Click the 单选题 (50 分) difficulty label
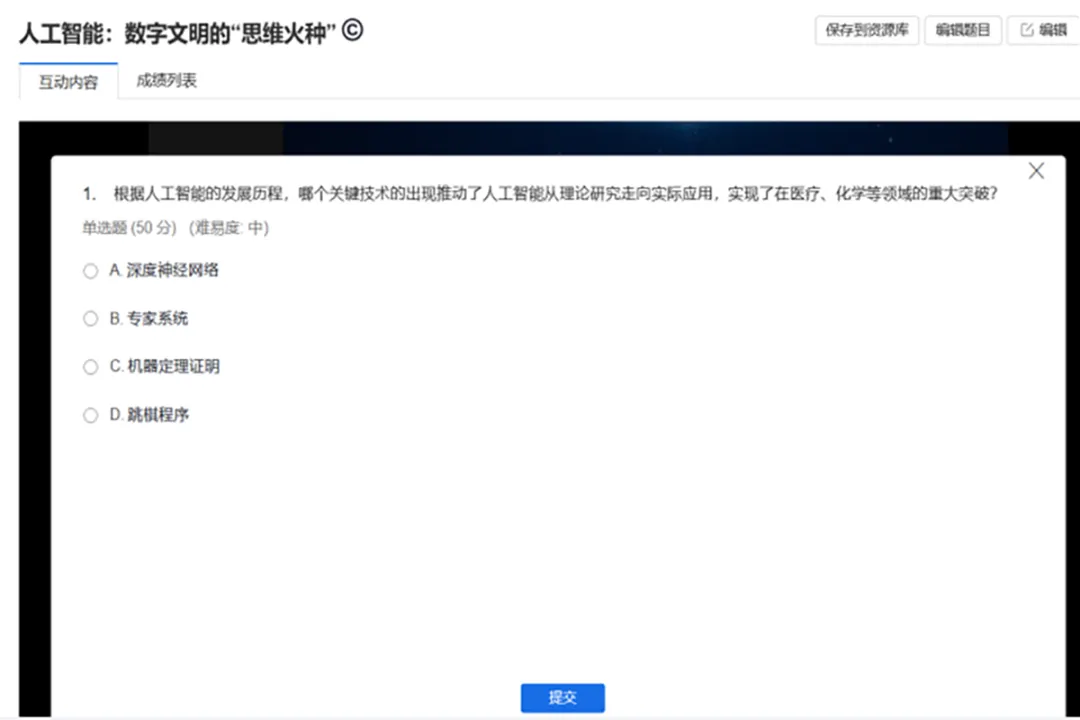 coord(175,228)
